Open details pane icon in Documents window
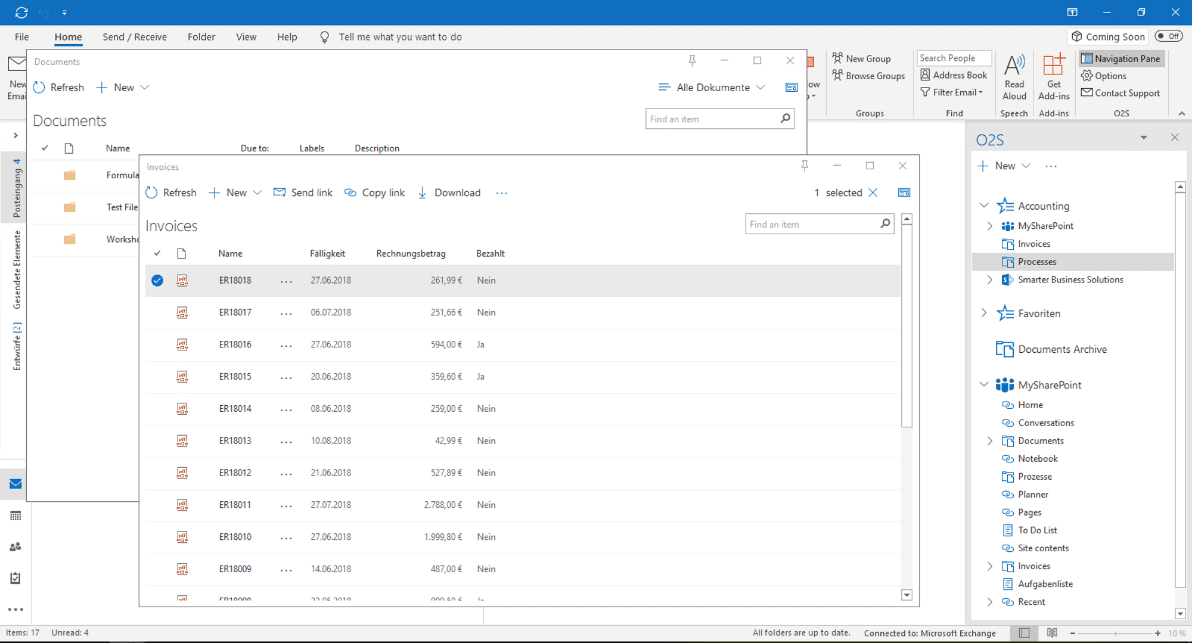The width and height of the screenshot is (1192, 643). 791,87
